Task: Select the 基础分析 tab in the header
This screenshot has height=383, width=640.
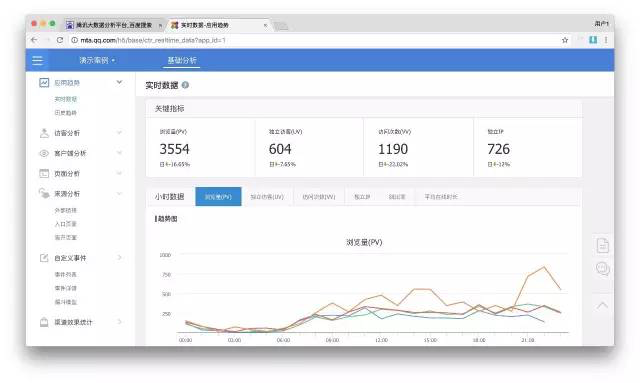Action: point(182,60)
